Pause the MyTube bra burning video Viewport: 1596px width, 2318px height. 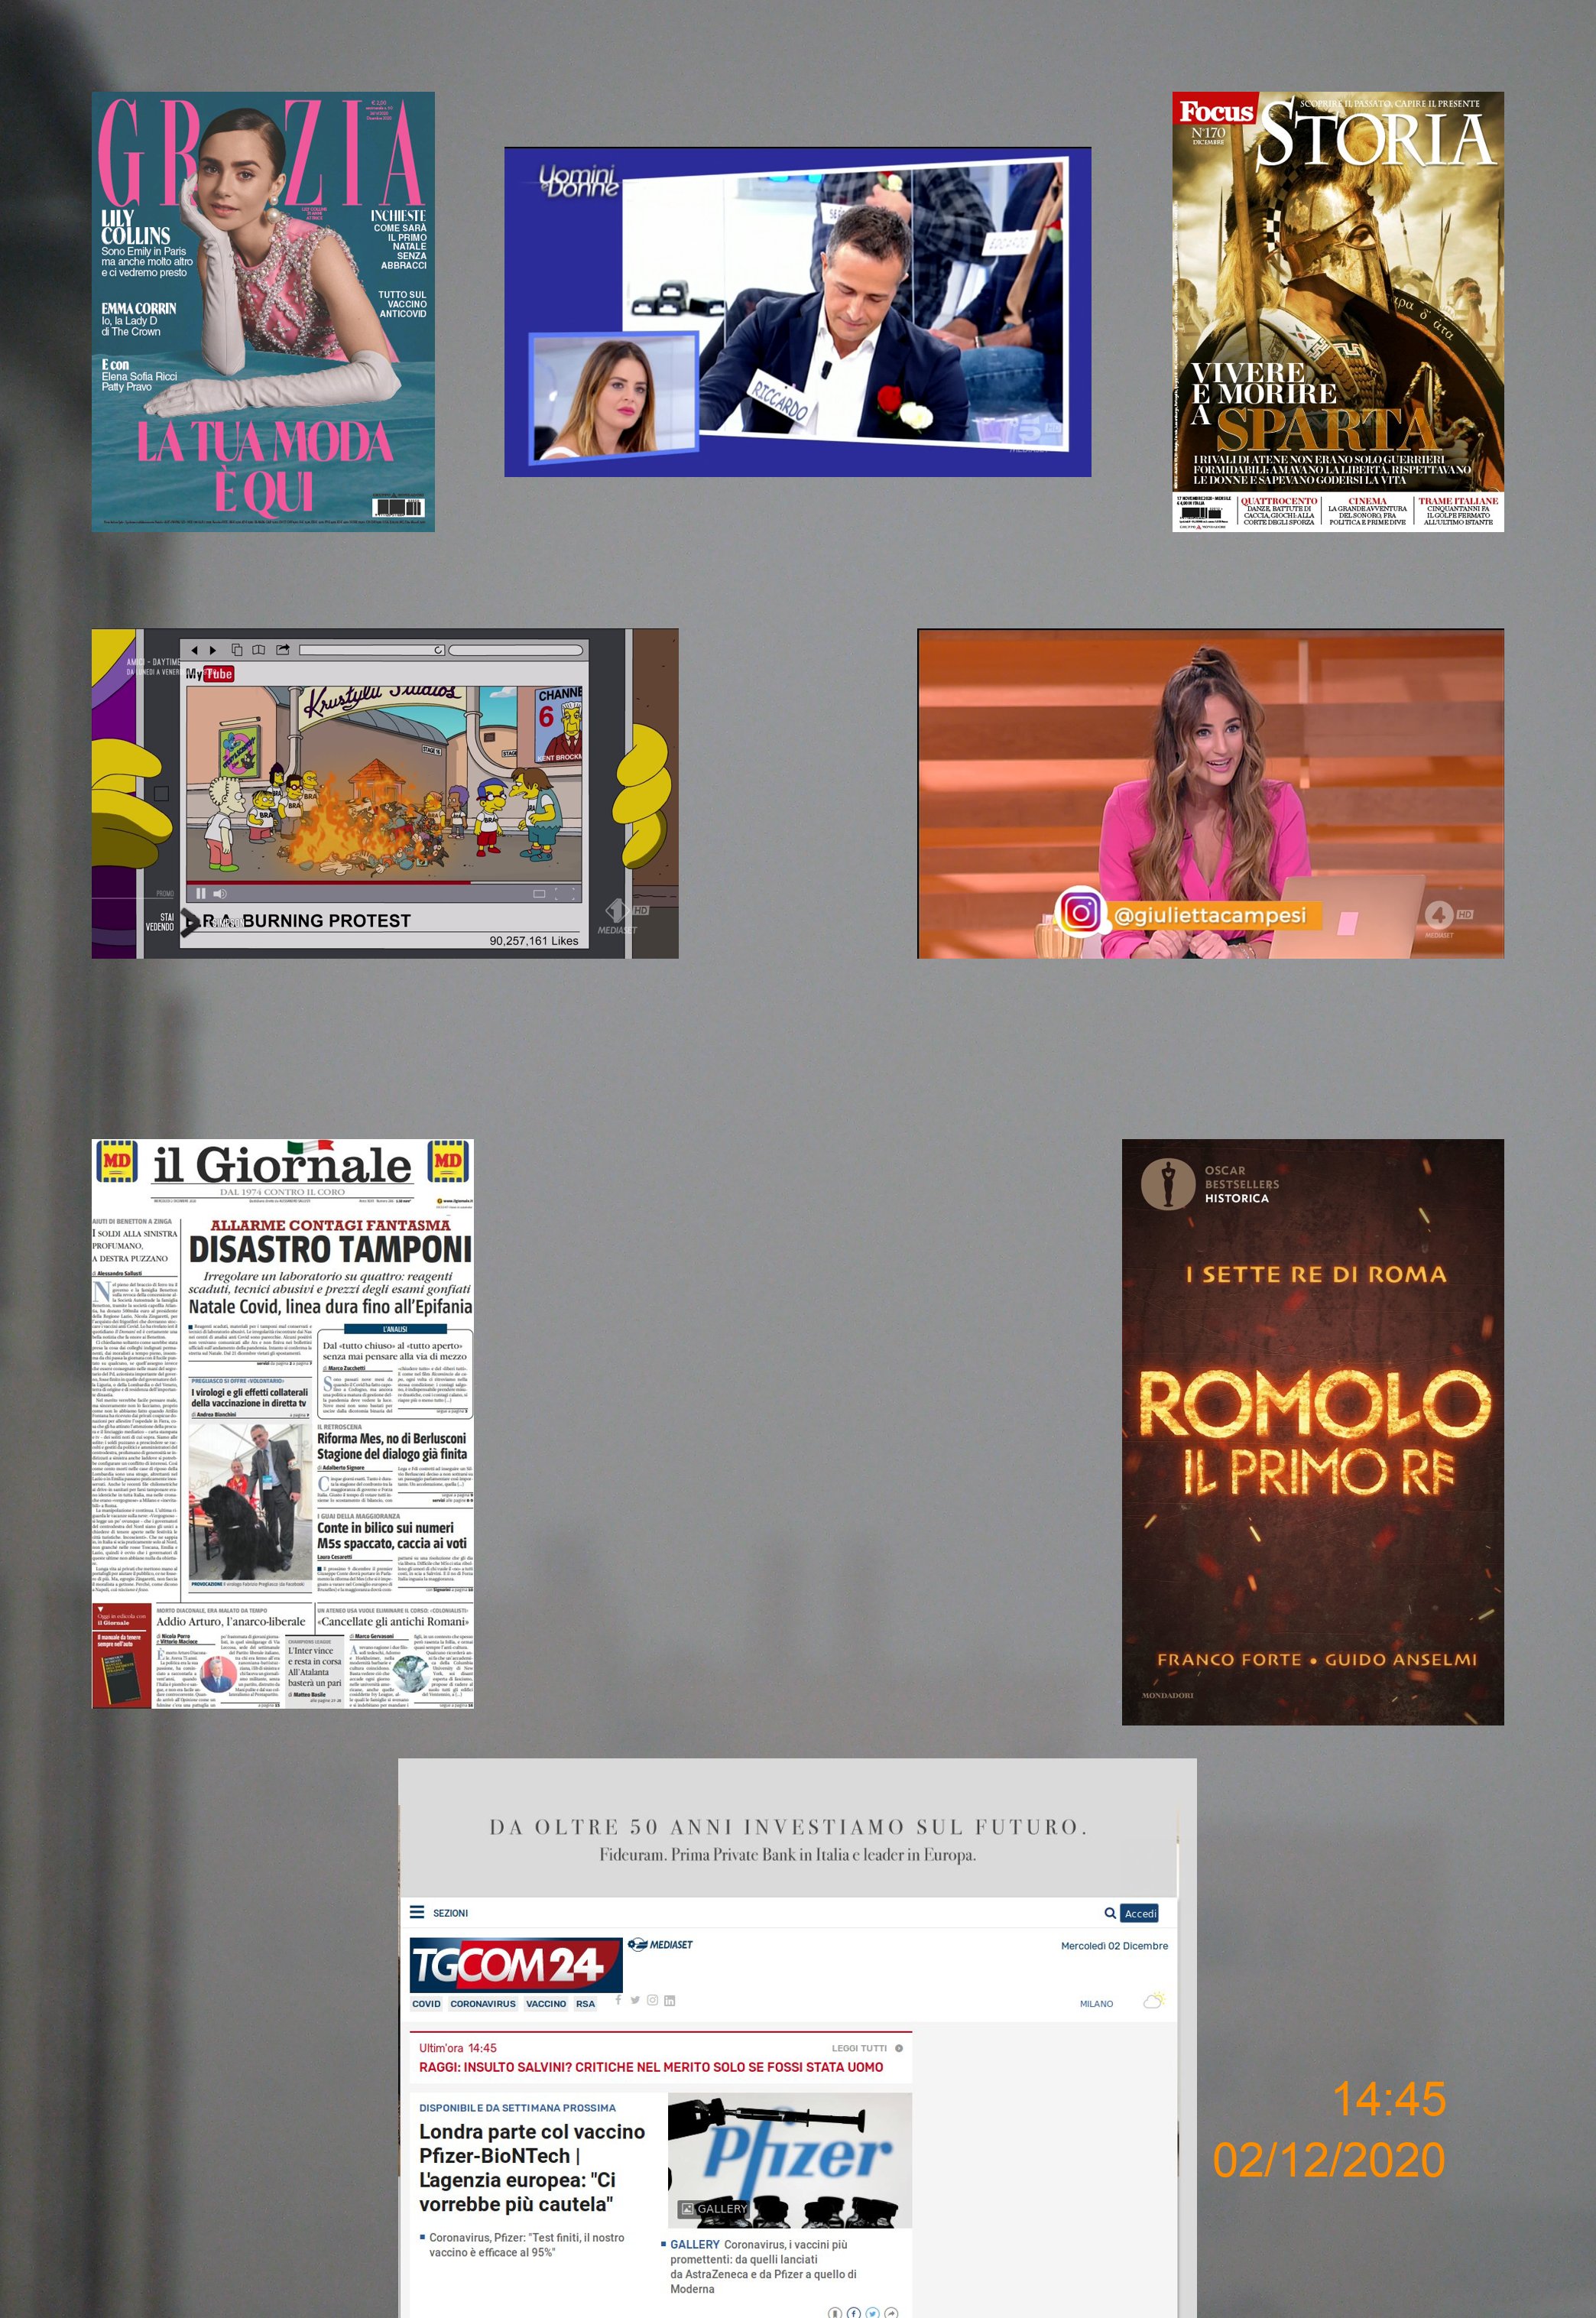tap(200, 893)
